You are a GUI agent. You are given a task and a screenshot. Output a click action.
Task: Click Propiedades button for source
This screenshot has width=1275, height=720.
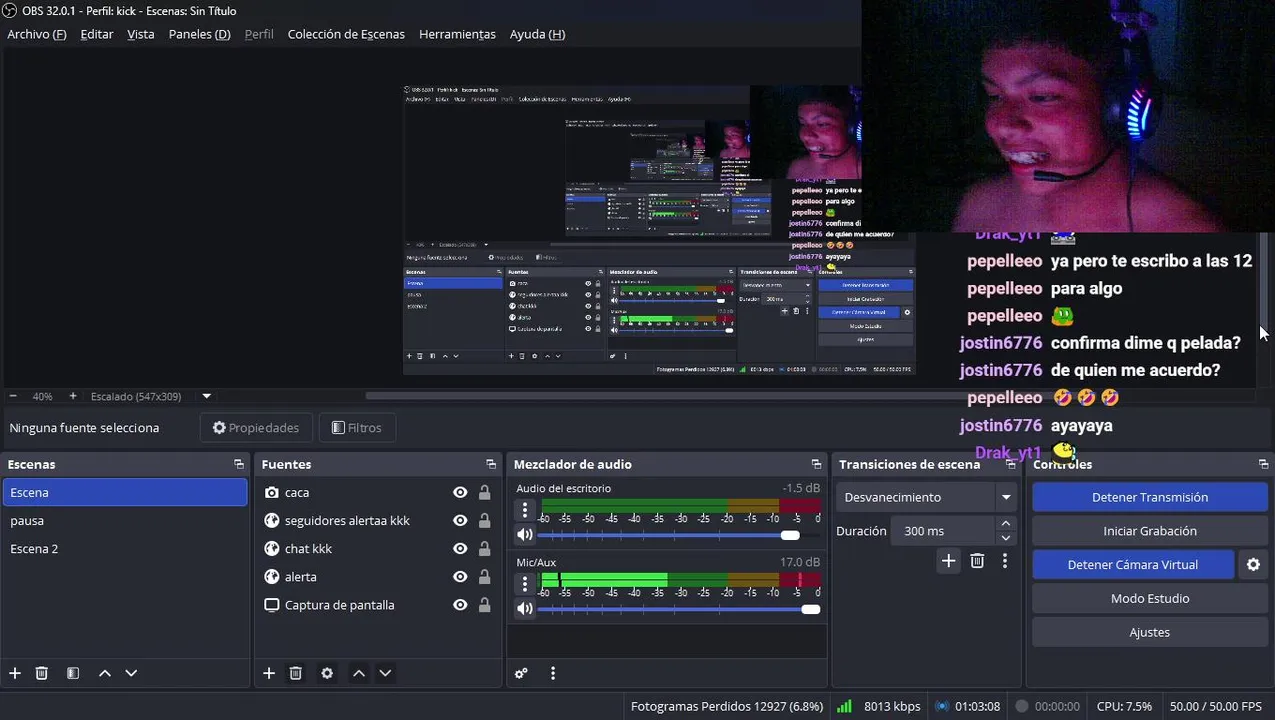pos(256,428)
